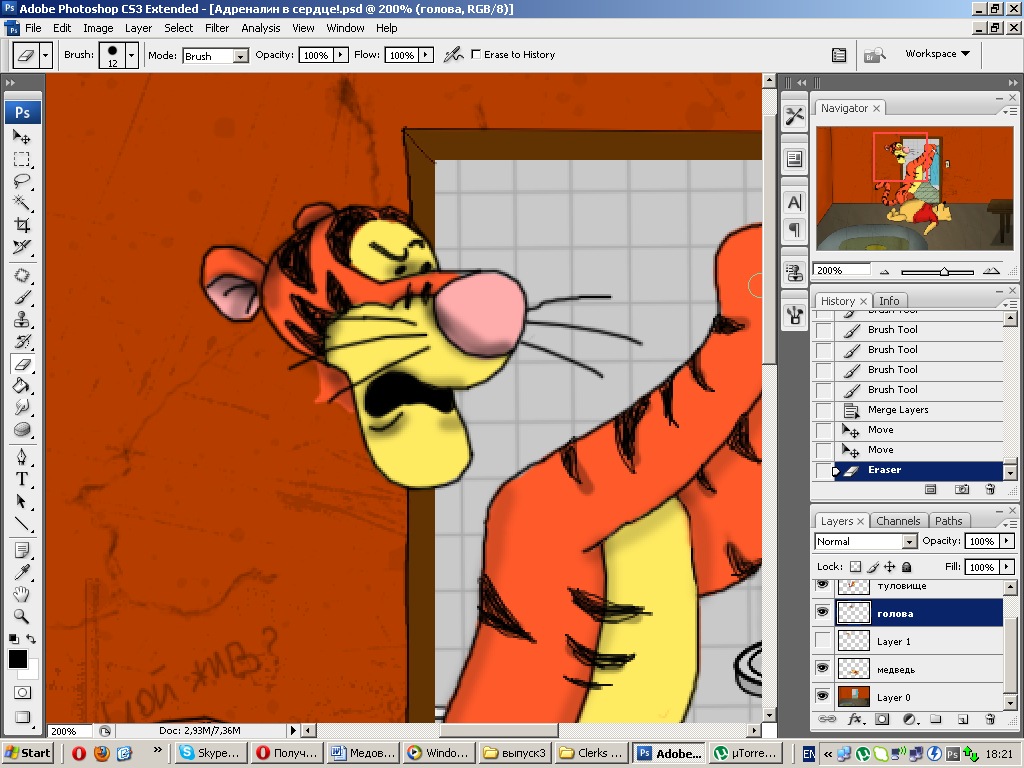Select the Horizontal Type tool
This screenshot has height=768, width=1024.
click(x=22, y=479)
